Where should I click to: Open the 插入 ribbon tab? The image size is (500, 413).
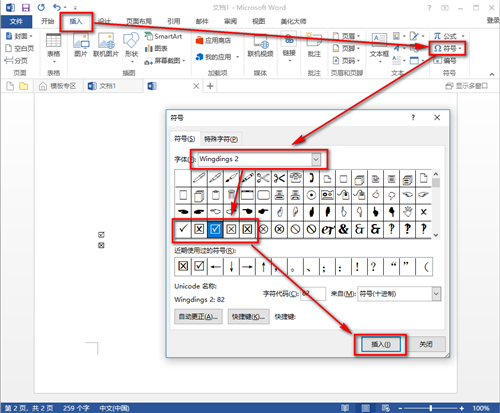pos(76,22)
